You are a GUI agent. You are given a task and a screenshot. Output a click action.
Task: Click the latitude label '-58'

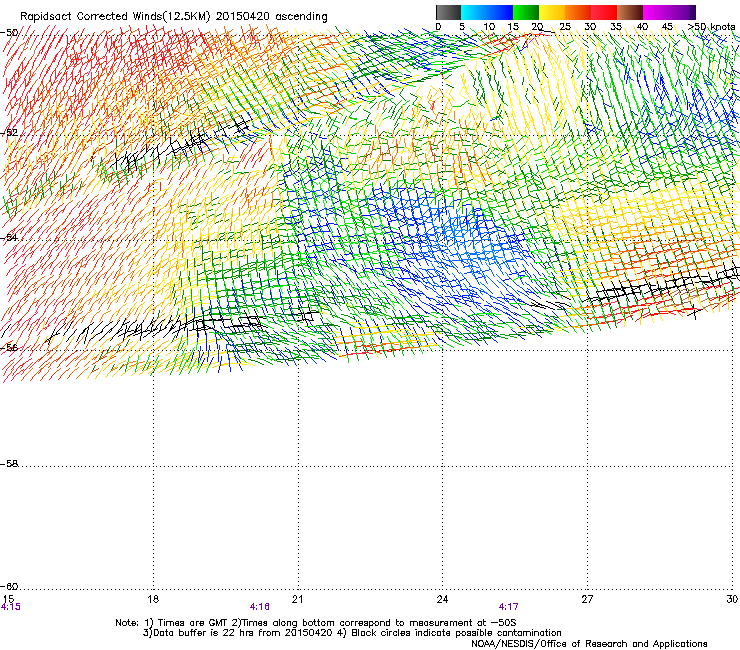[x=9, y=464]
